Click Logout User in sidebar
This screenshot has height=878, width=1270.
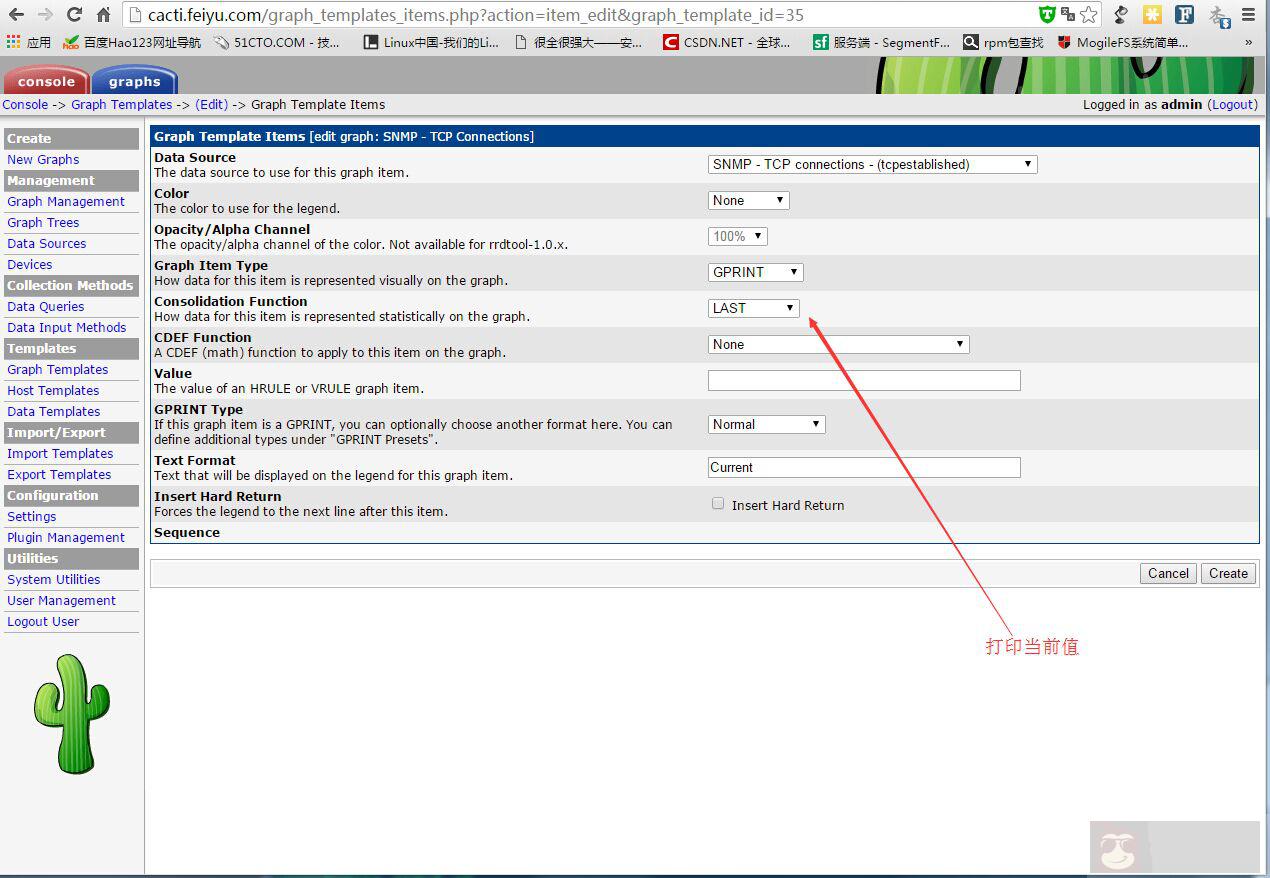pyautogui.click(x=43, y=621)
